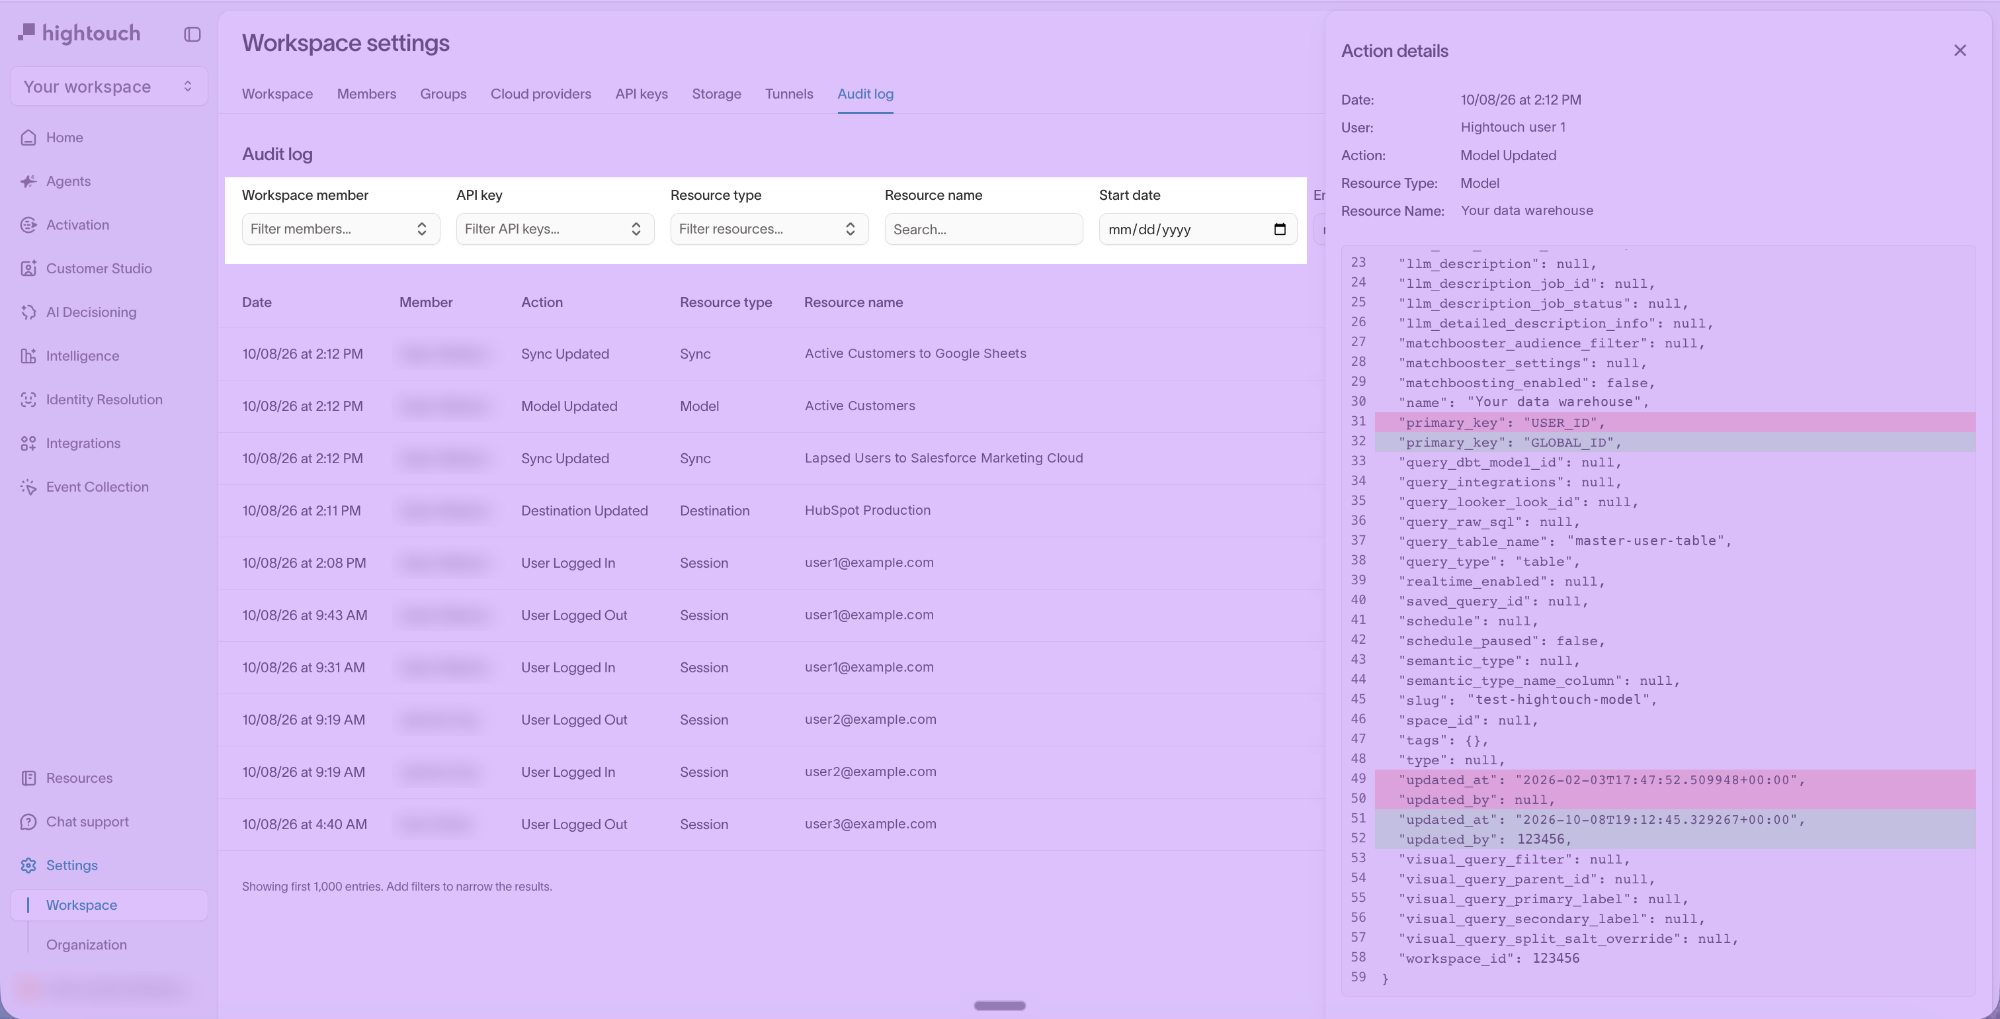2000x1019 pixels.
Task: Click the Home icon in sidebar
Action: [x=28, y=138]
